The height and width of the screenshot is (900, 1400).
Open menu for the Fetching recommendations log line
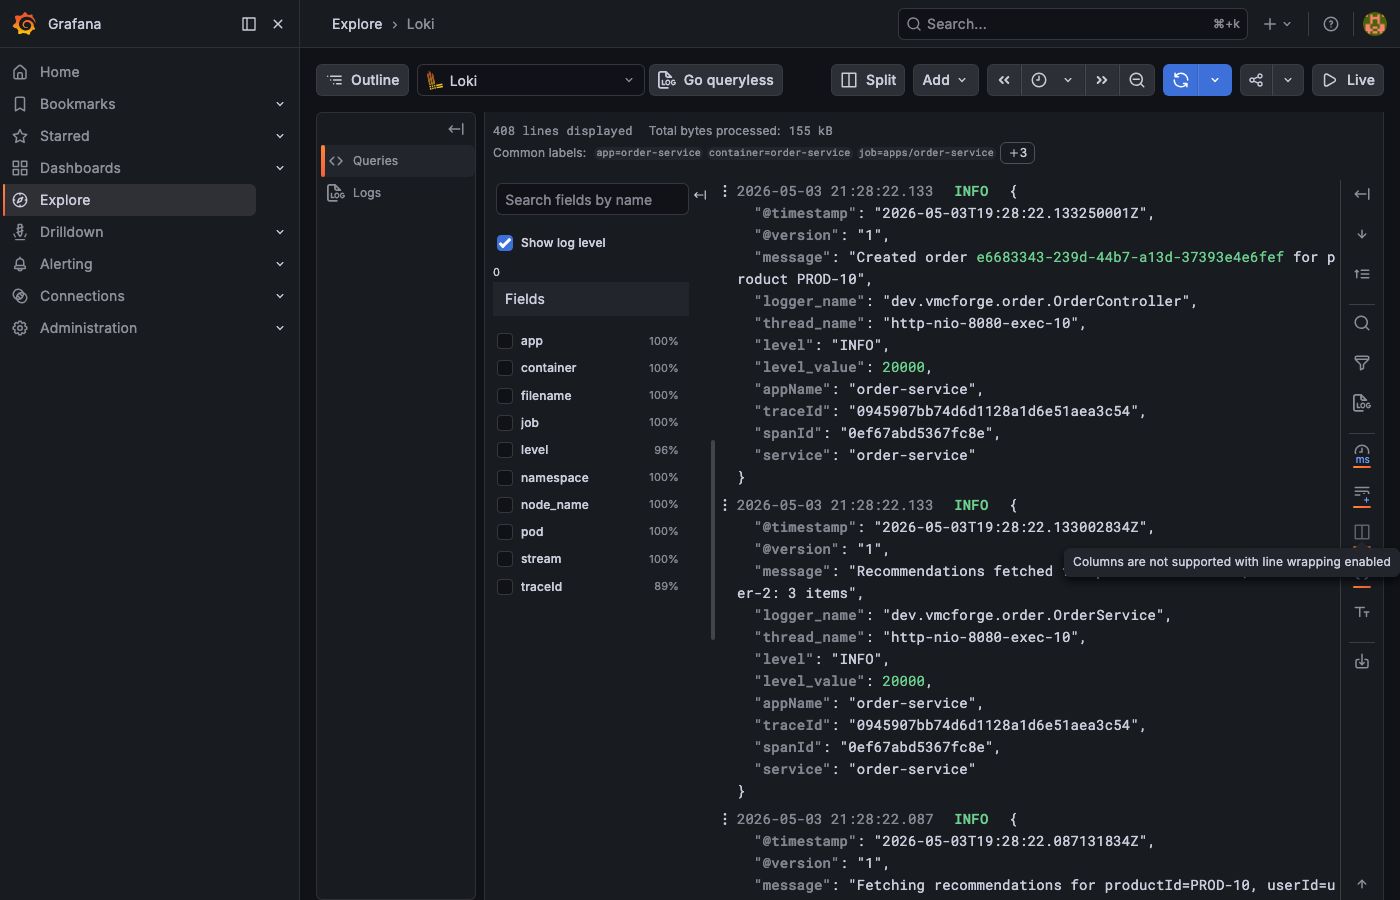(725, 819)
